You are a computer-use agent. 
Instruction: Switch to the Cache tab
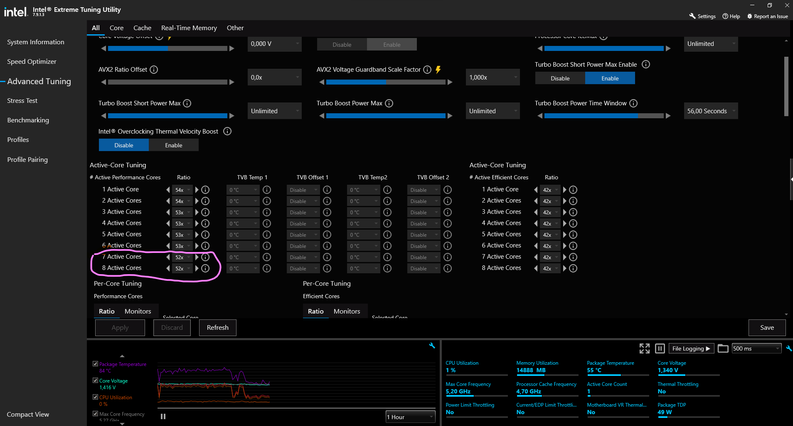click(x=142, y=28)
